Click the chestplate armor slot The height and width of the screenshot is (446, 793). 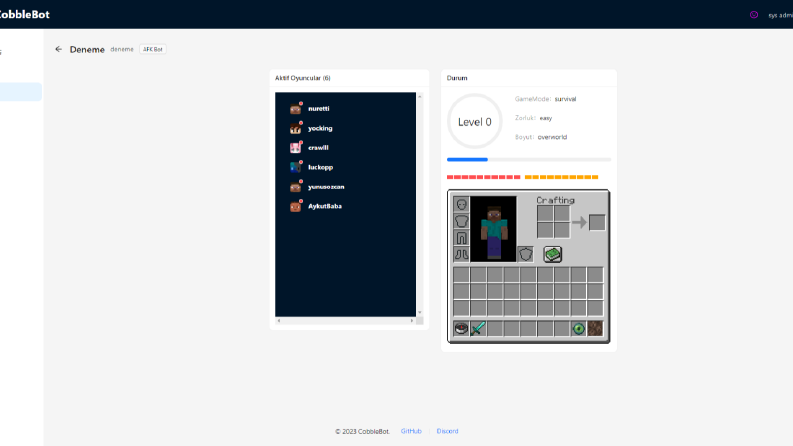pos(461,221)
